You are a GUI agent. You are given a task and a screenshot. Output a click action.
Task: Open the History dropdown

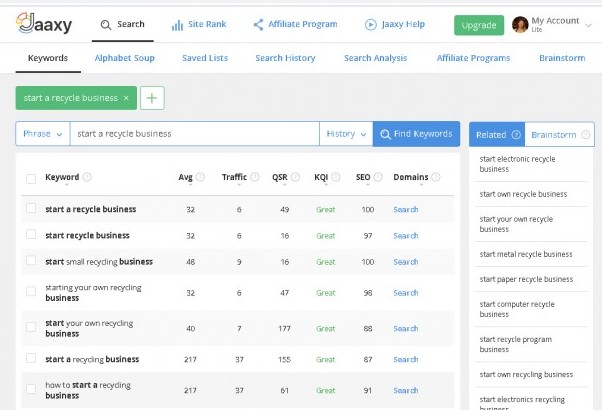[x=346, y=134]
